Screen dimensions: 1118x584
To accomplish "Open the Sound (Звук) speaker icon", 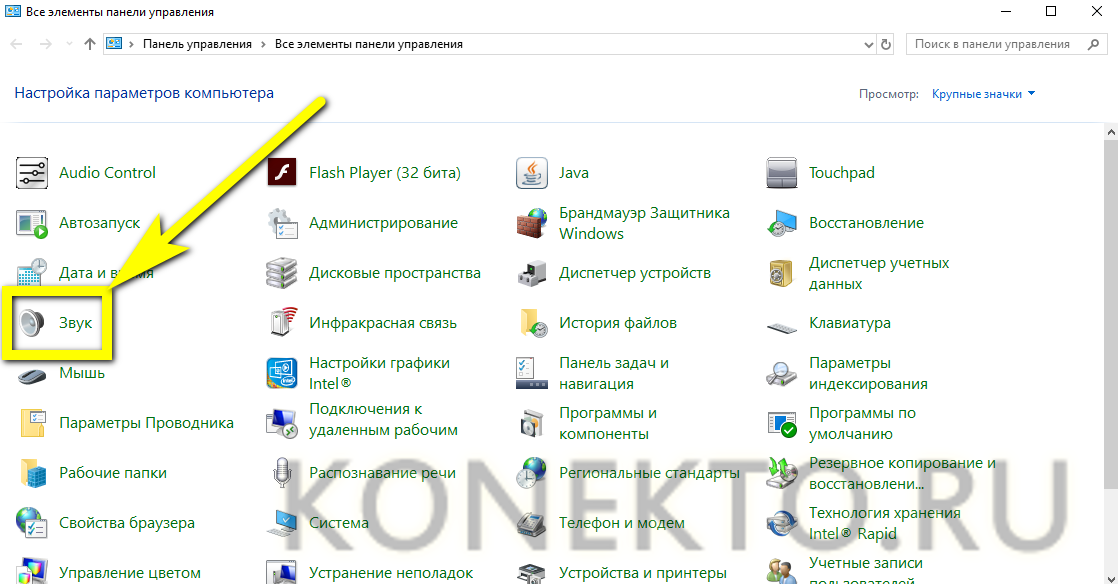I will tap(33, 323).
